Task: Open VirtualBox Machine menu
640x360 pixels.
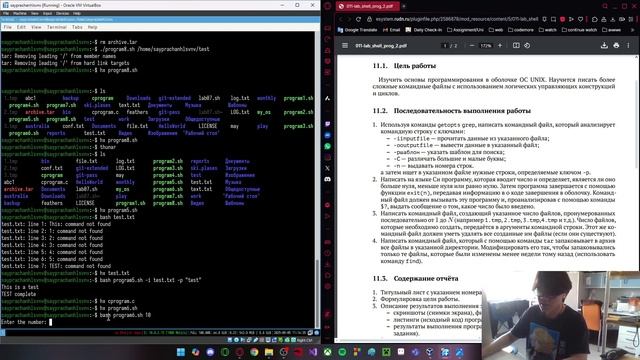Action: point(20,13)
